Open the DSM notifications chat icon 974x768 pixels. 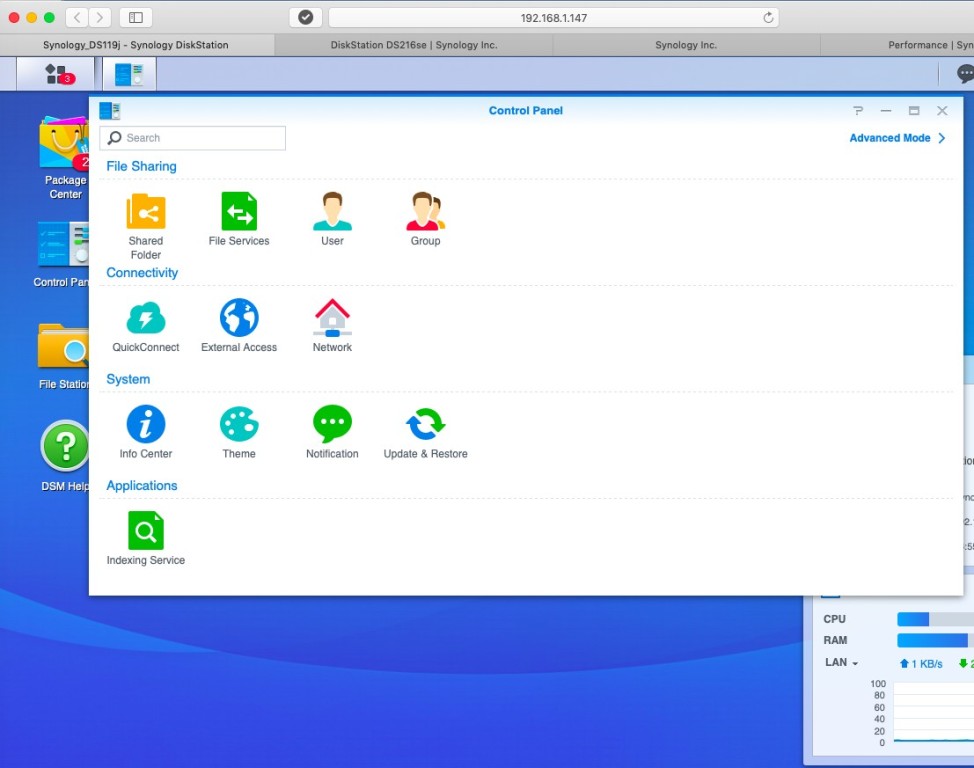coord(965,74)
